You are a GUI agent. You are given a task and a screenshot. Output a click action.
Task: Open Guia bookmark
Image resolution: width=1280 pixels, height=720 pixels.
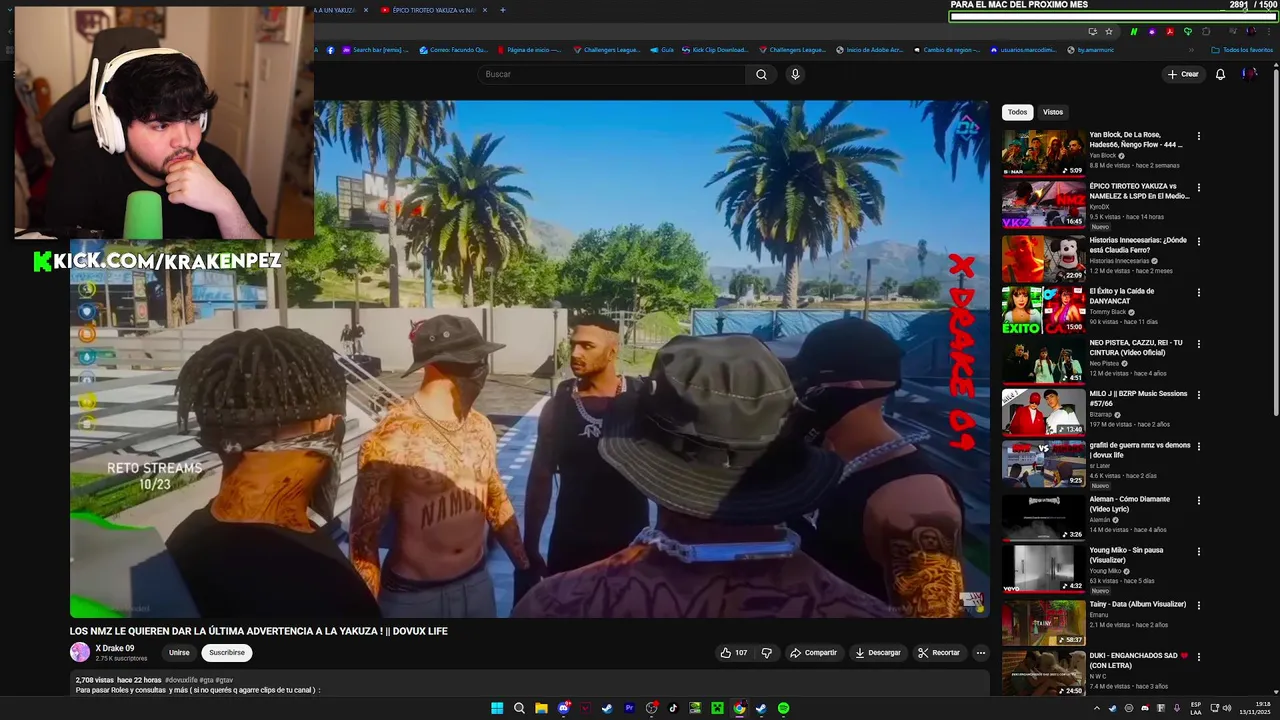coord(662,49)
